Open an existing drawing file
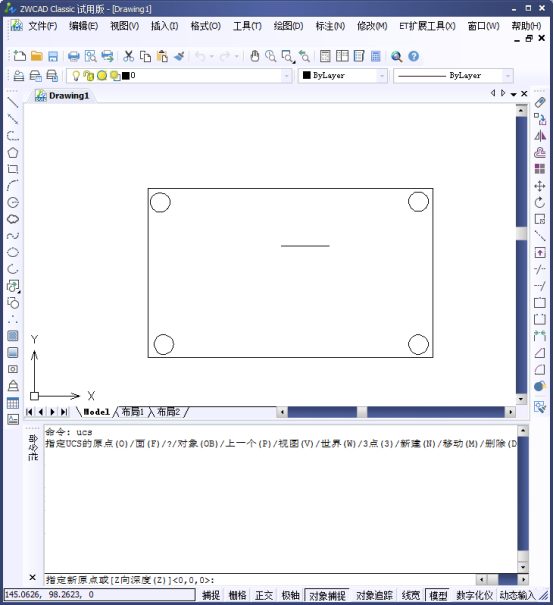 (x=36, y=56)
